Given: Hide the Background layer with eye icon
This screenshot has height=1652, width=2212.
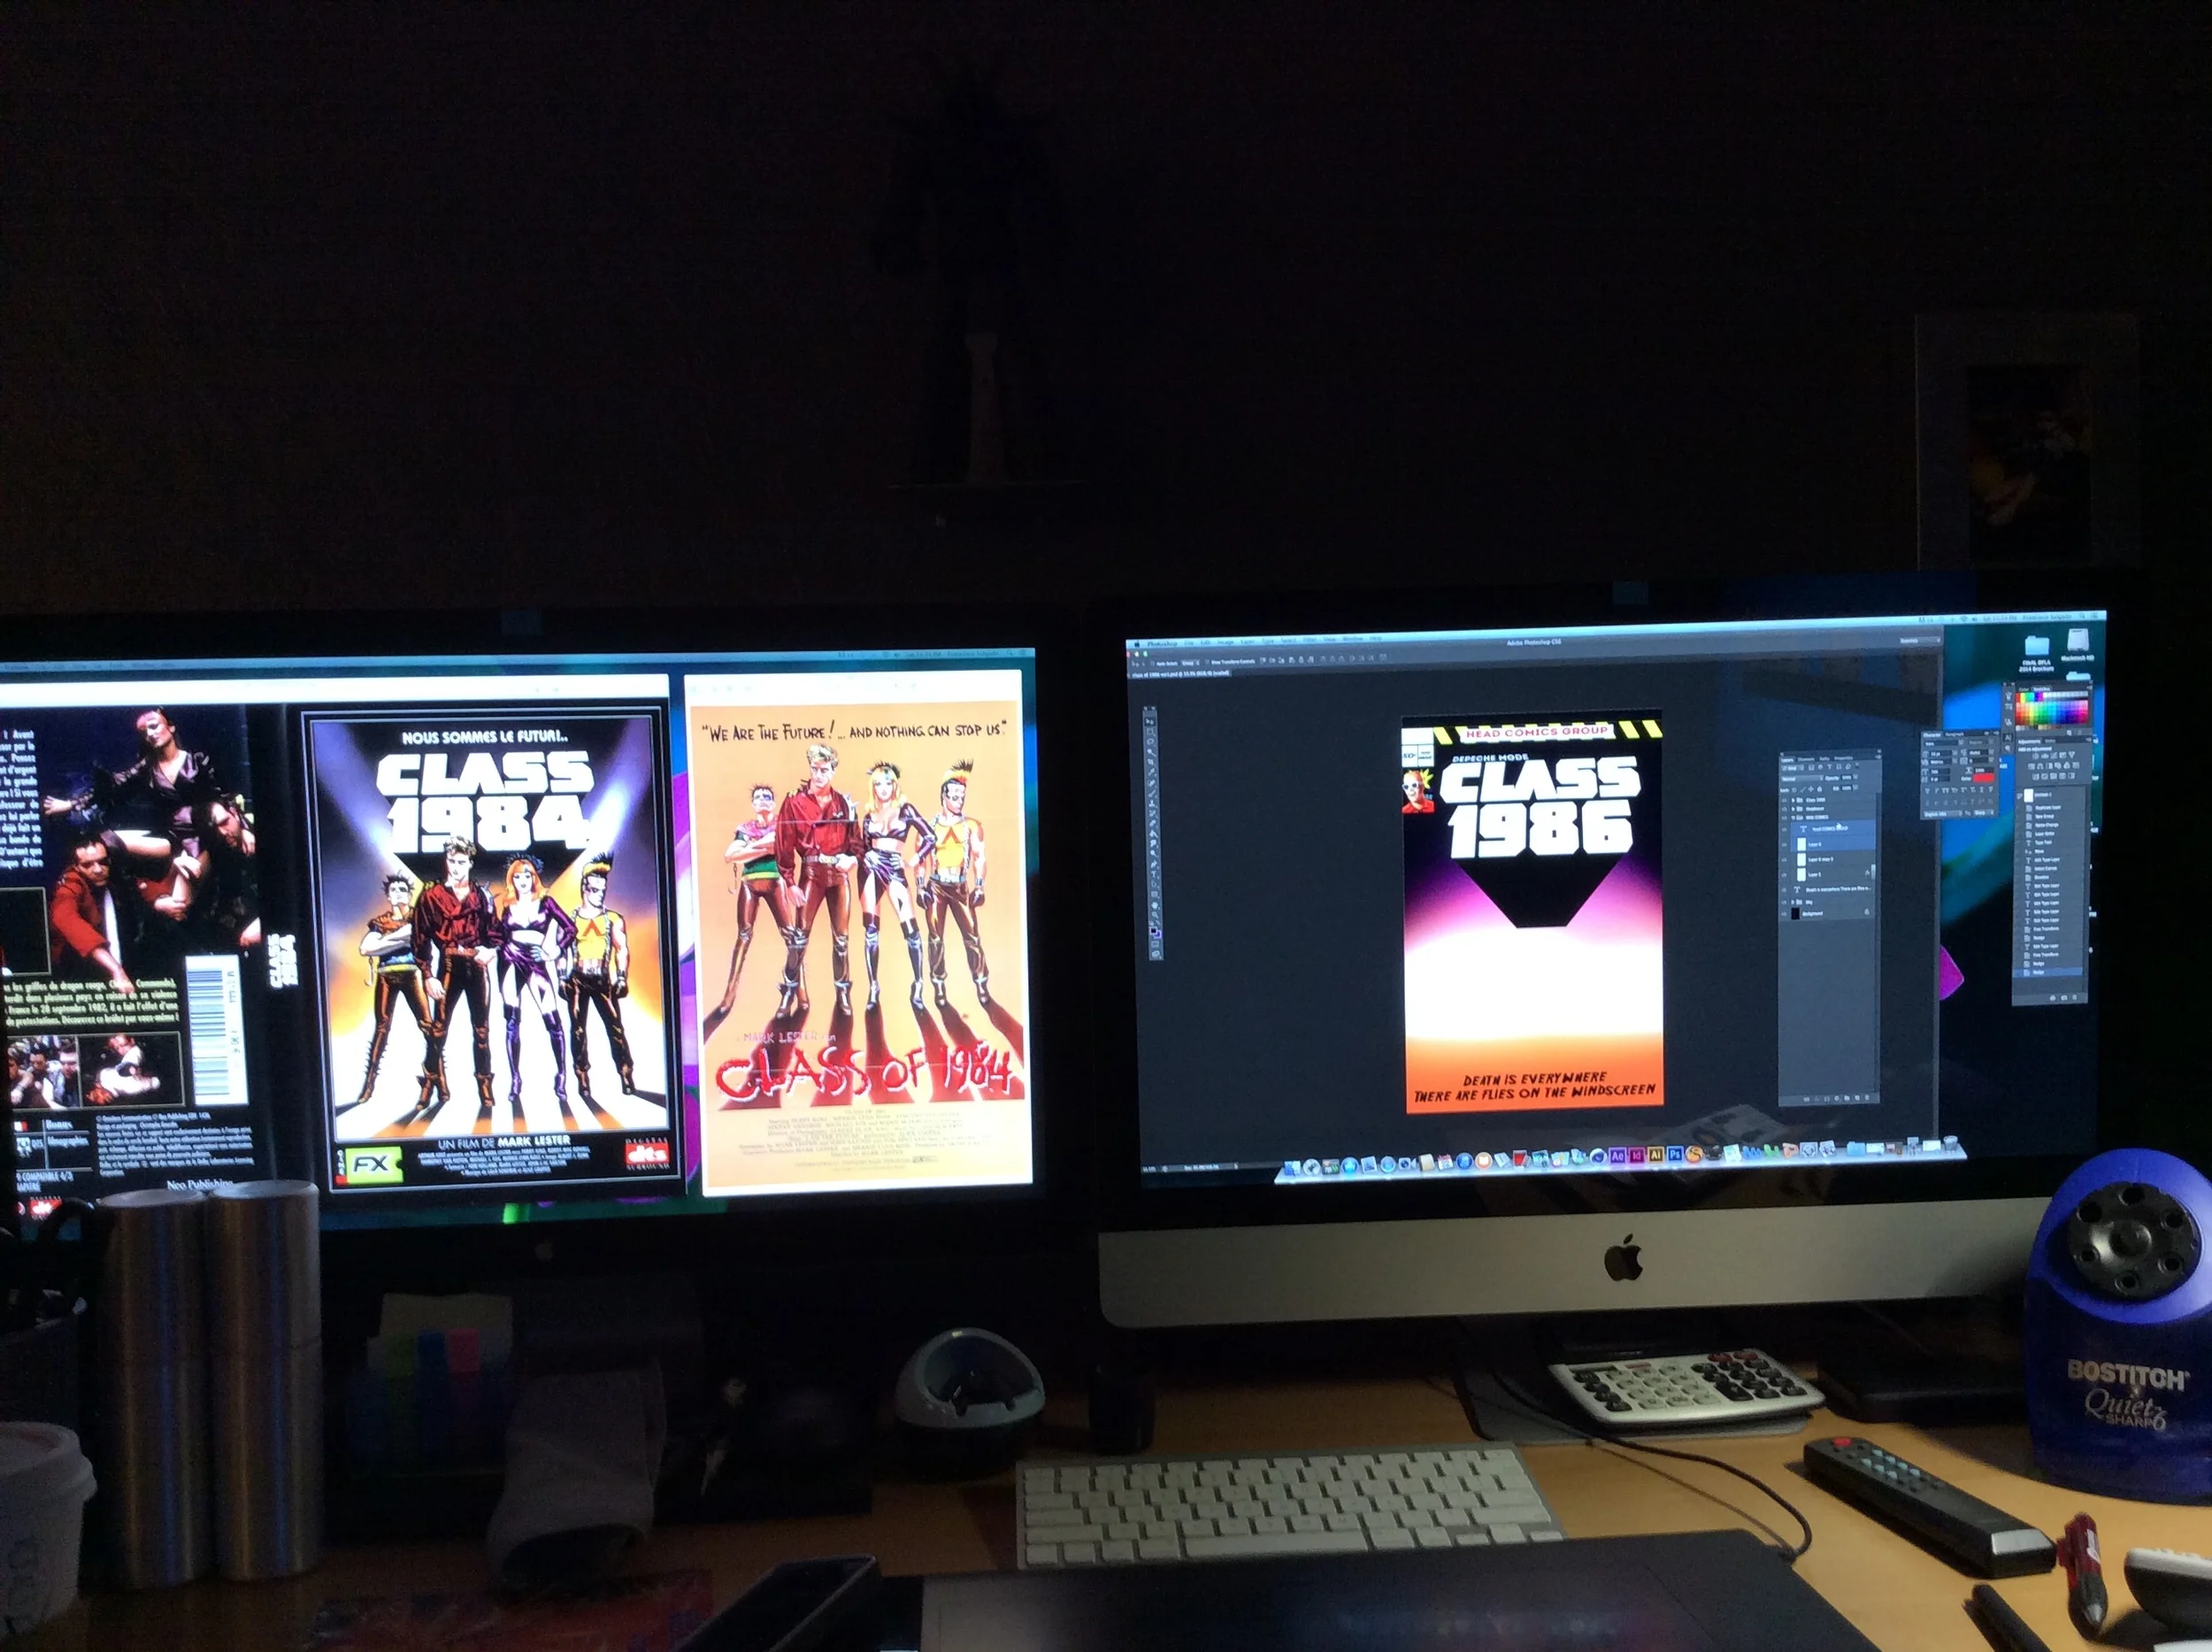Looking at the screenshot, I should pos(1784,914).
